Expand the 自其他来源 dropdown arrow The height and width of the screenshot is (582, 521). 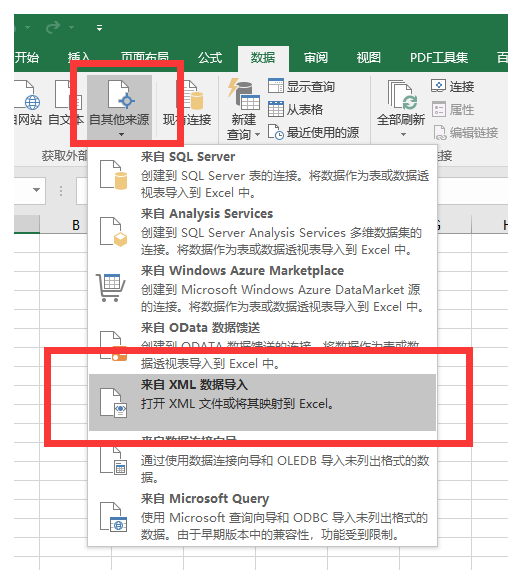point(121,134)
